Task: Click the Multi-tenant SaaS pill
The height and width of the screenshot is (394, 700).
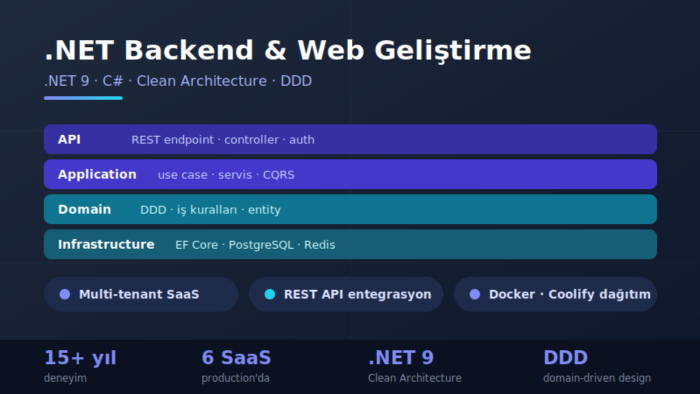Action: [141, 294]
